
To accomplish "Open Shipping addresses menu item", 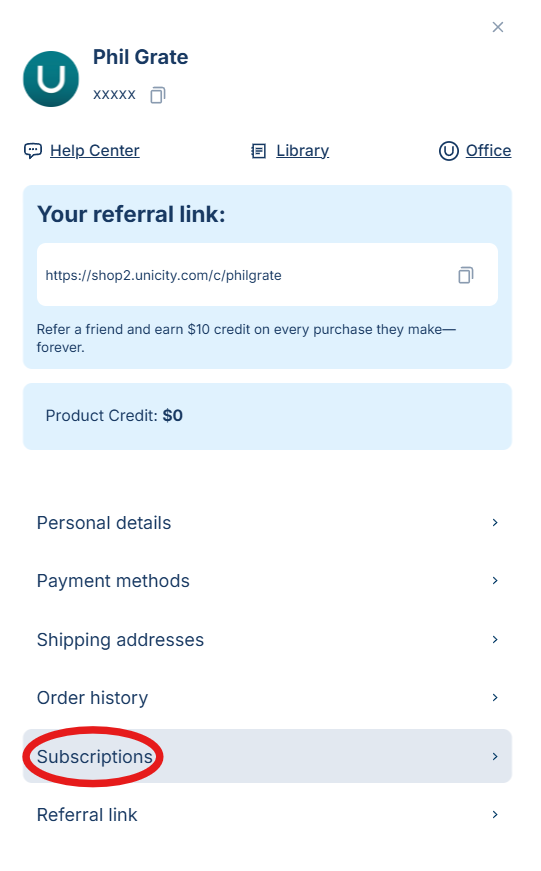I will click(267, 639).
